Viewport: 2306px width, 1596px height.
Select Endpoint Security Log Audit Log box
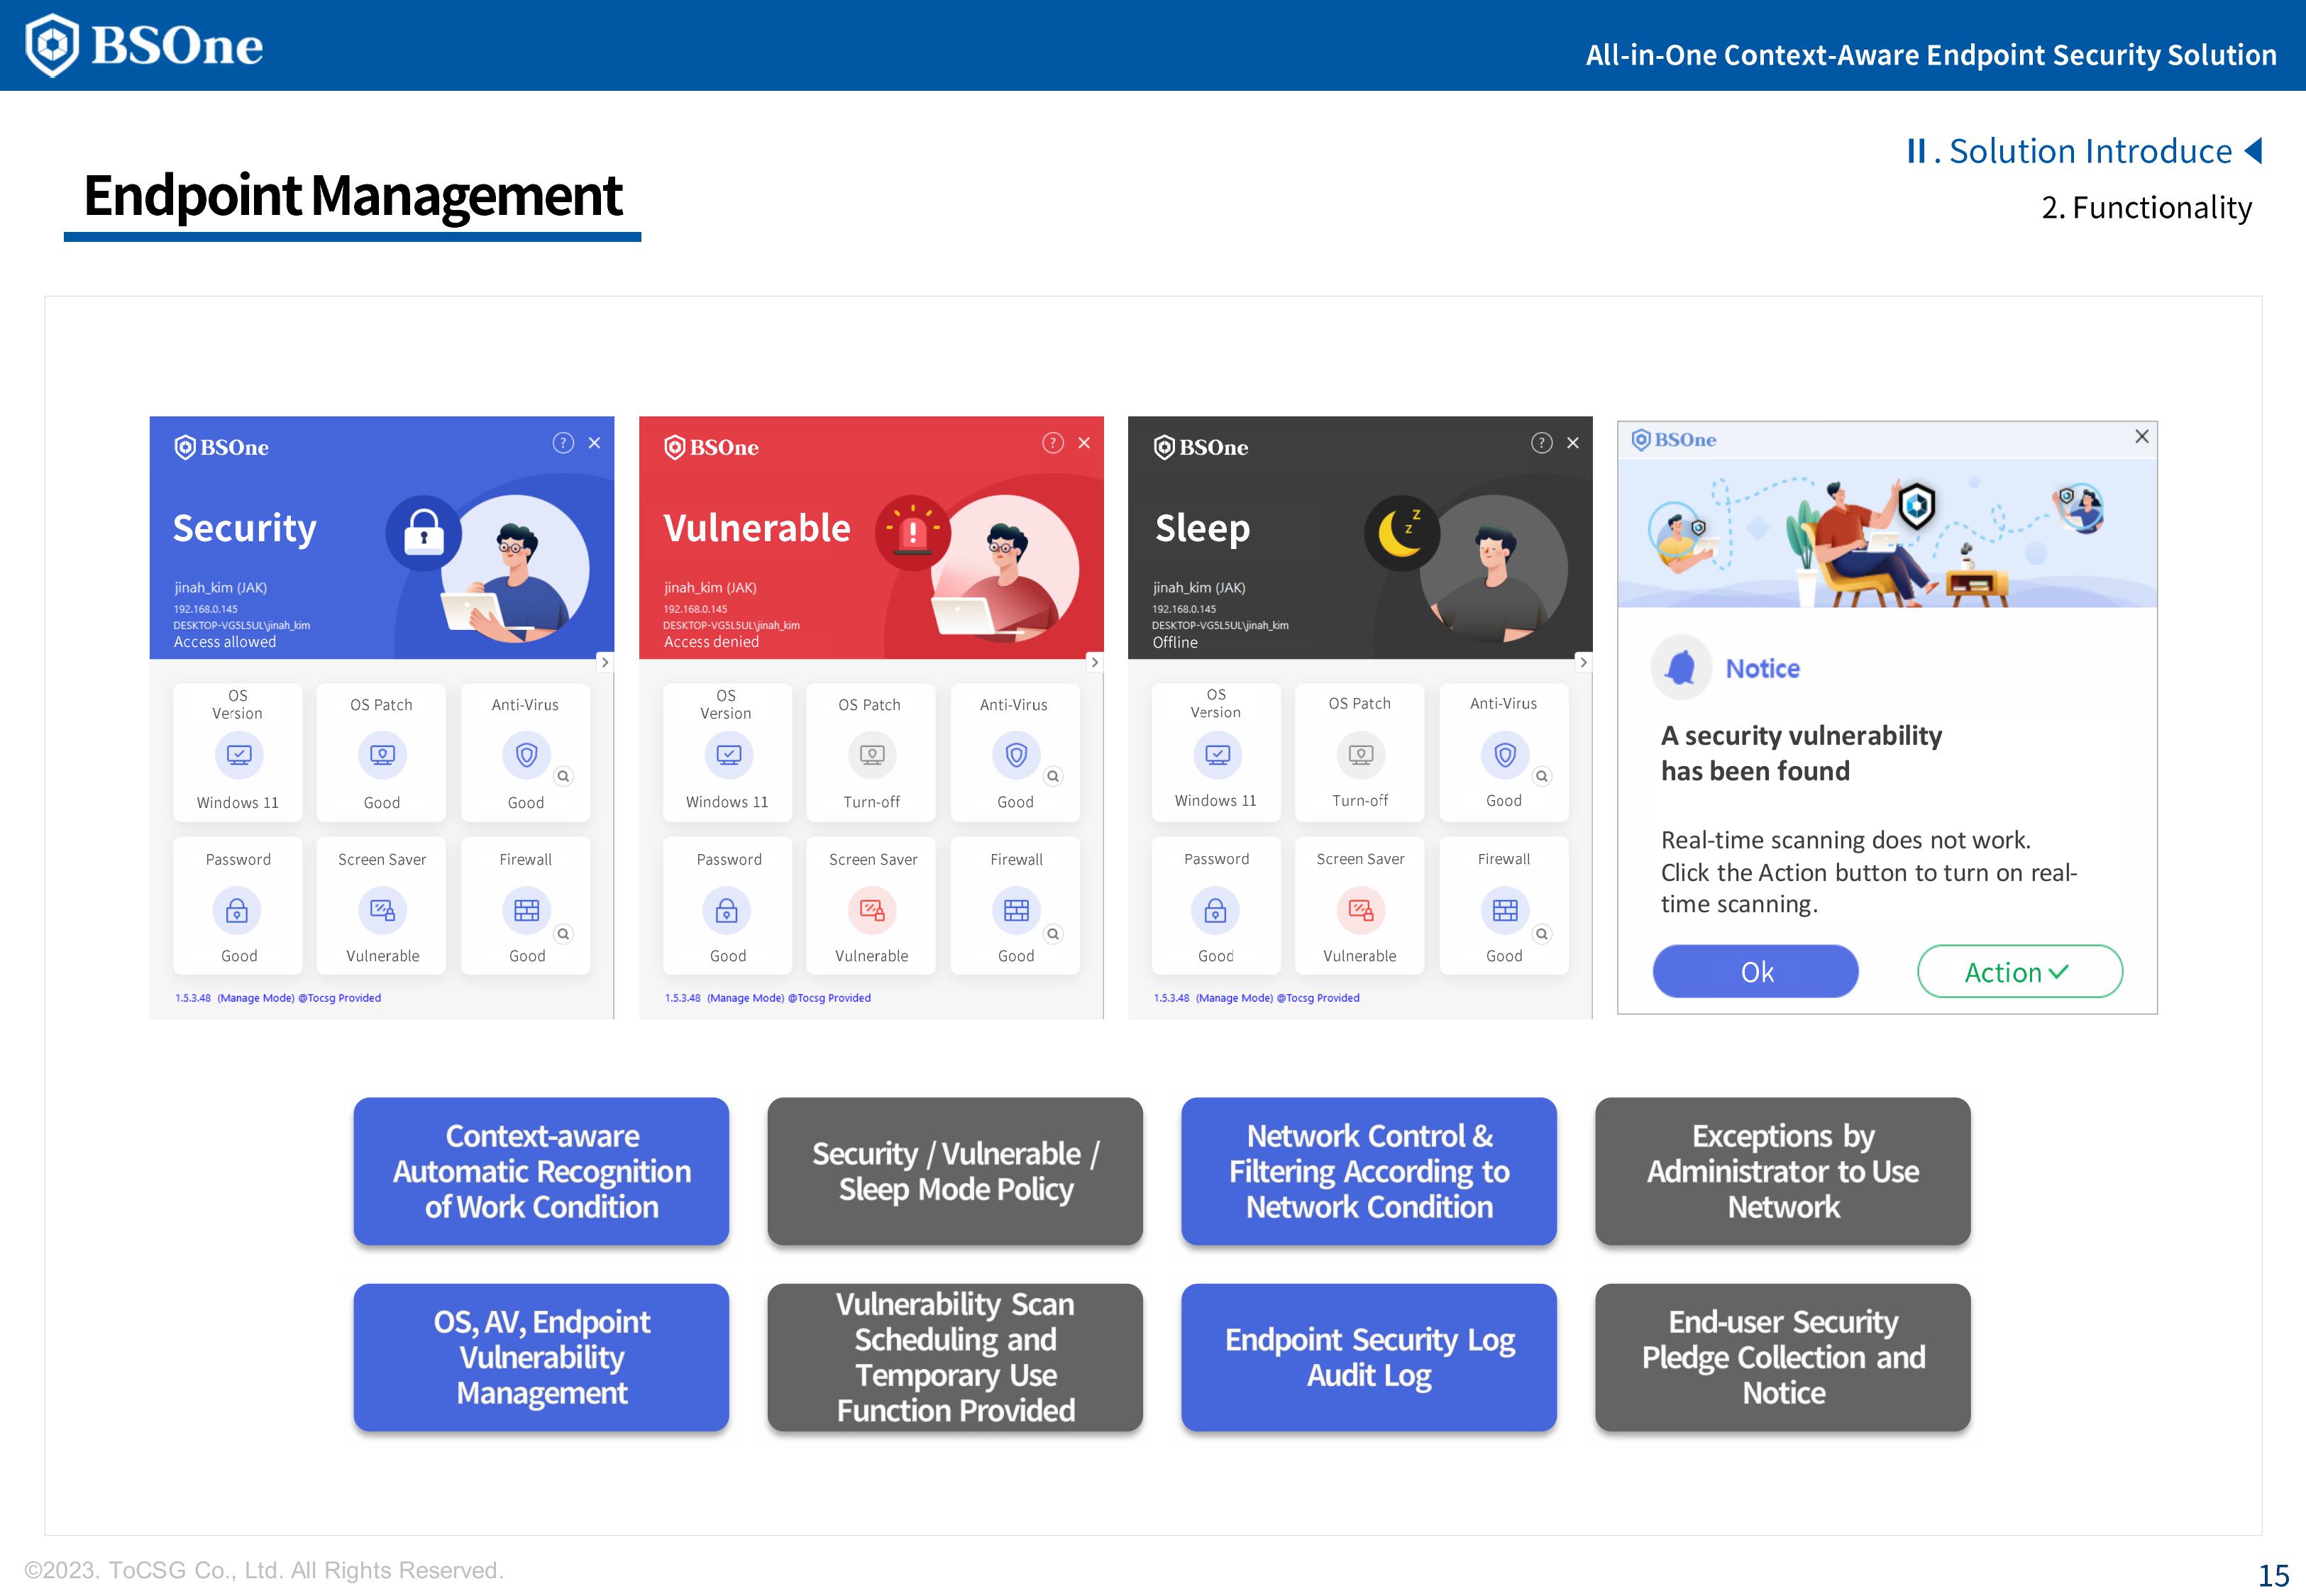(x=1368, y=1357)
